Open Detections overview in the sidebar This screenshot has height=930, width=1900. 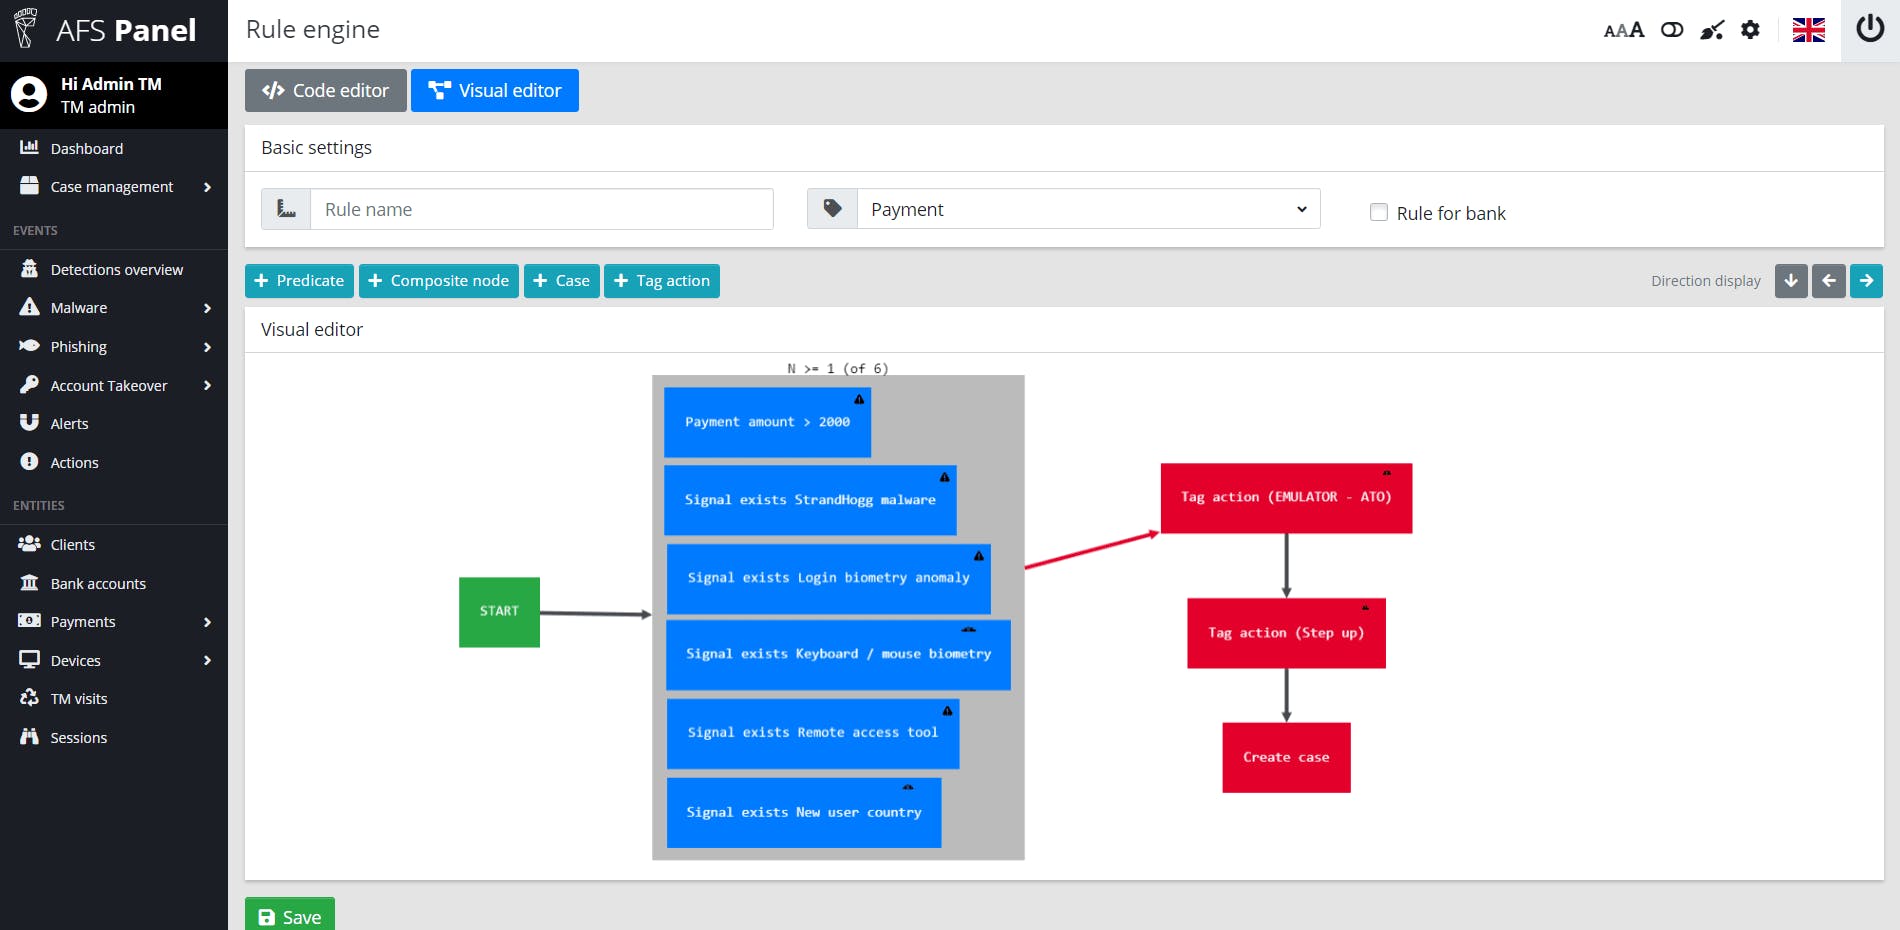(114, 270)
